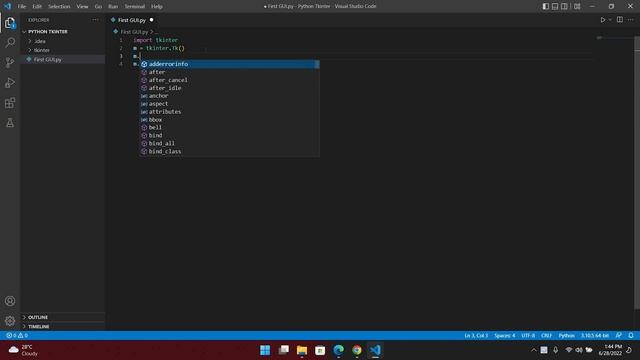This screenshot has height=360, width=640.
Task: Toggle secondary side bar visibility
Action: 564,6
